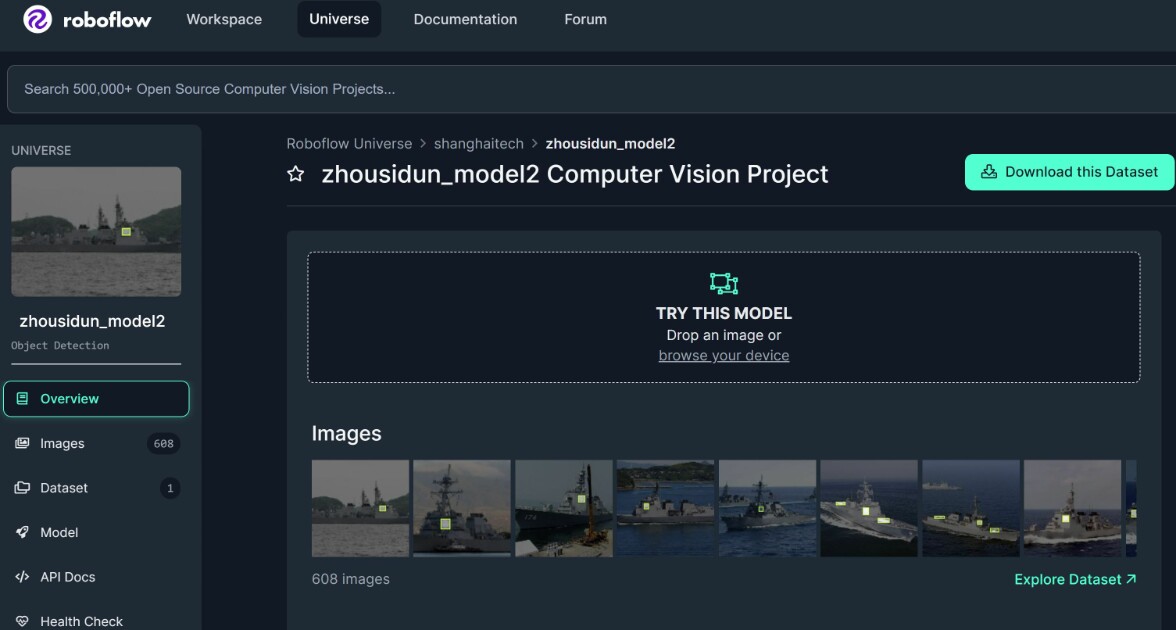Viewport: 1176px width, 630px height.
Task: Star the zhousidun_model2 project
Action: (296, 174)
